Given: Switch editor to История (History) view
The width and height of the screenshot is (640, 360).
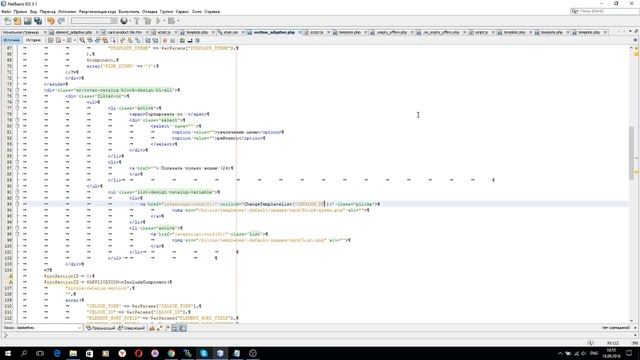Looking at the screenshot, I should tap(33, 40).
